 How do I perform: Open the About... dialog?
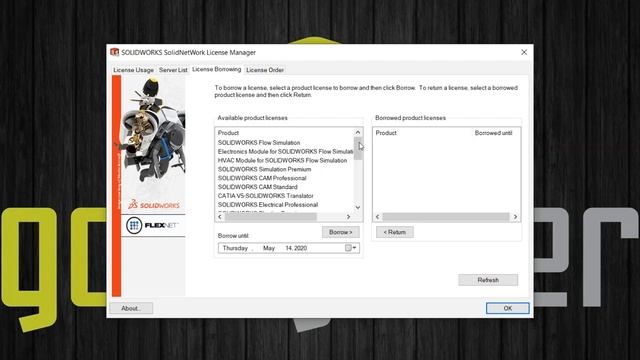131,308
